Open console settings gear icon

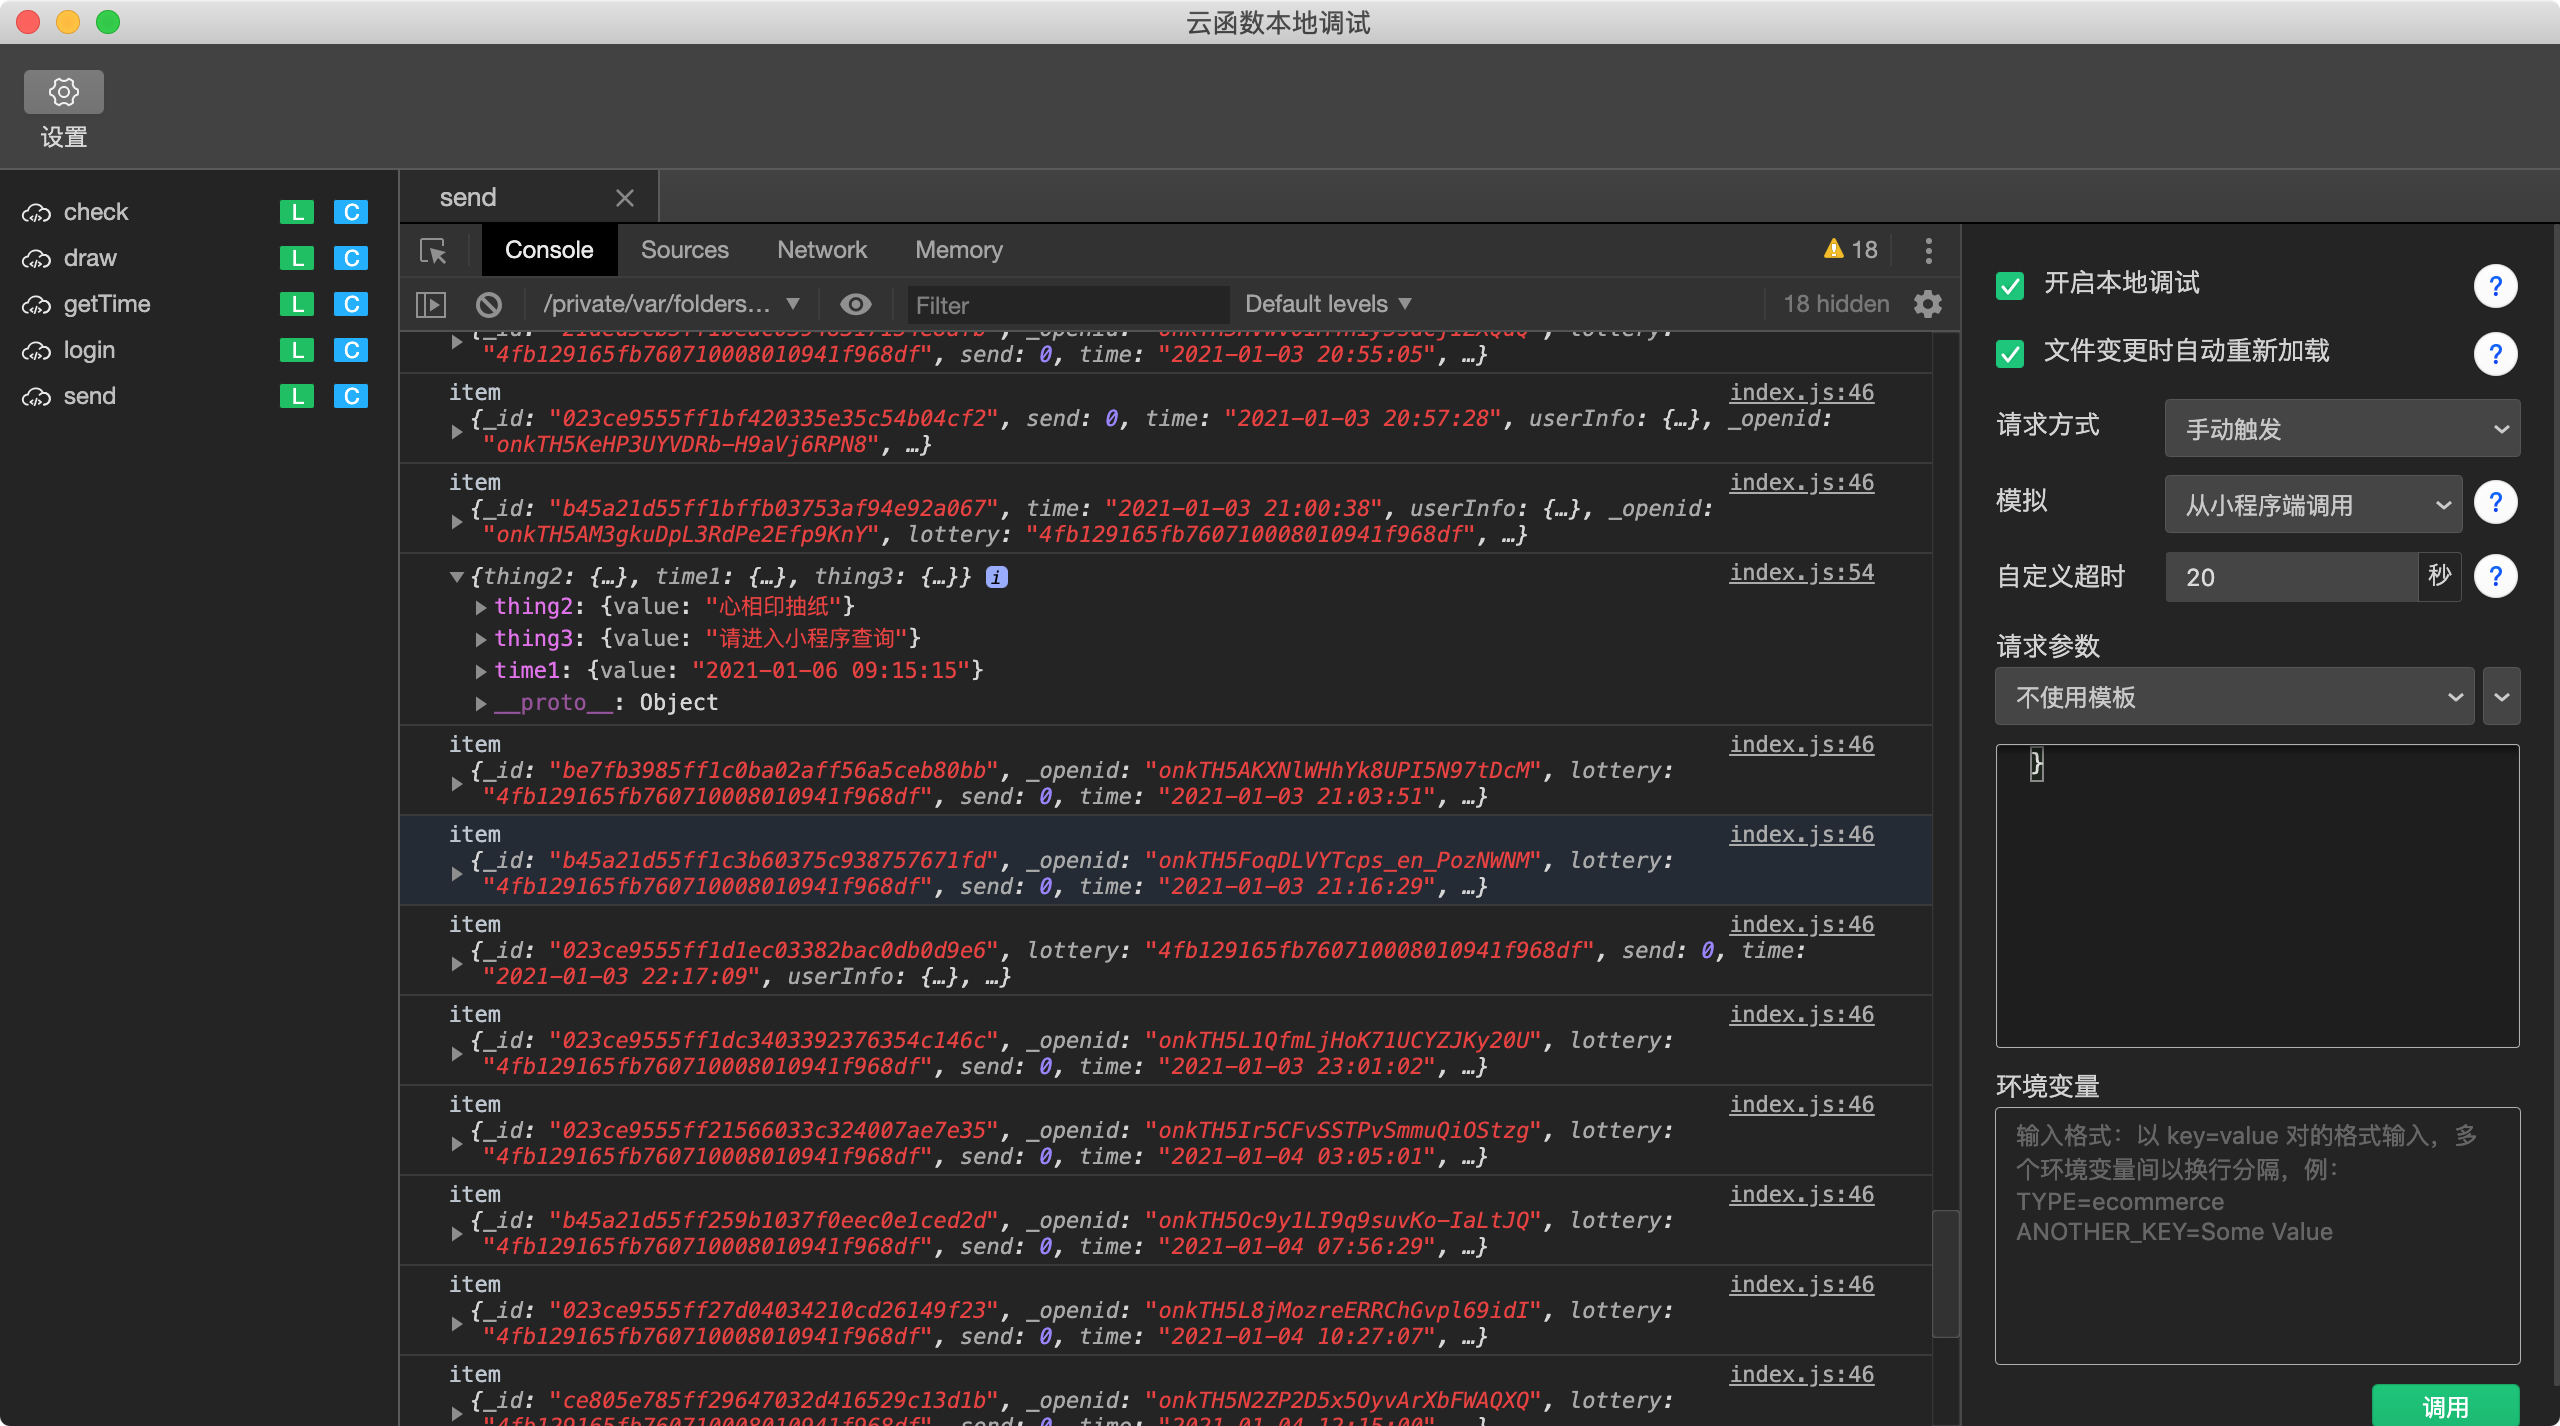point(1927,304)
